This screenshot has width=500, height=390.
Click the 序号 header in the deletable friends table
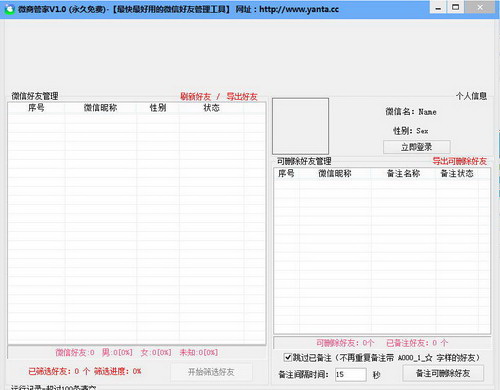click(x=286, y=173)
